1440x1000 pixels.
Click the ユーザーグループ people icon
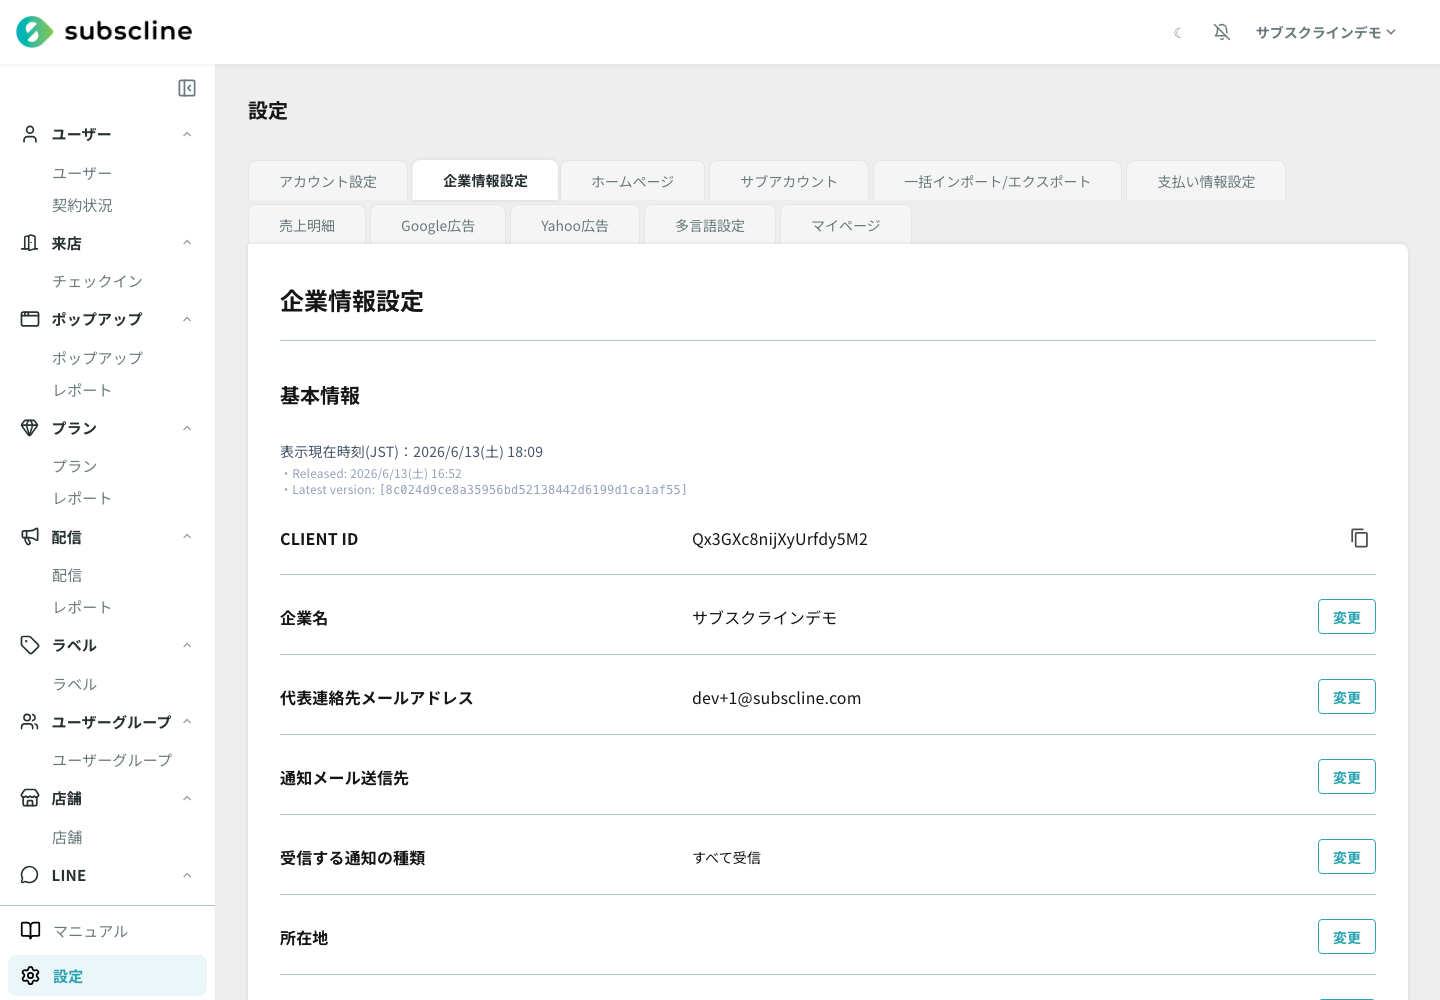click(30, 722)
